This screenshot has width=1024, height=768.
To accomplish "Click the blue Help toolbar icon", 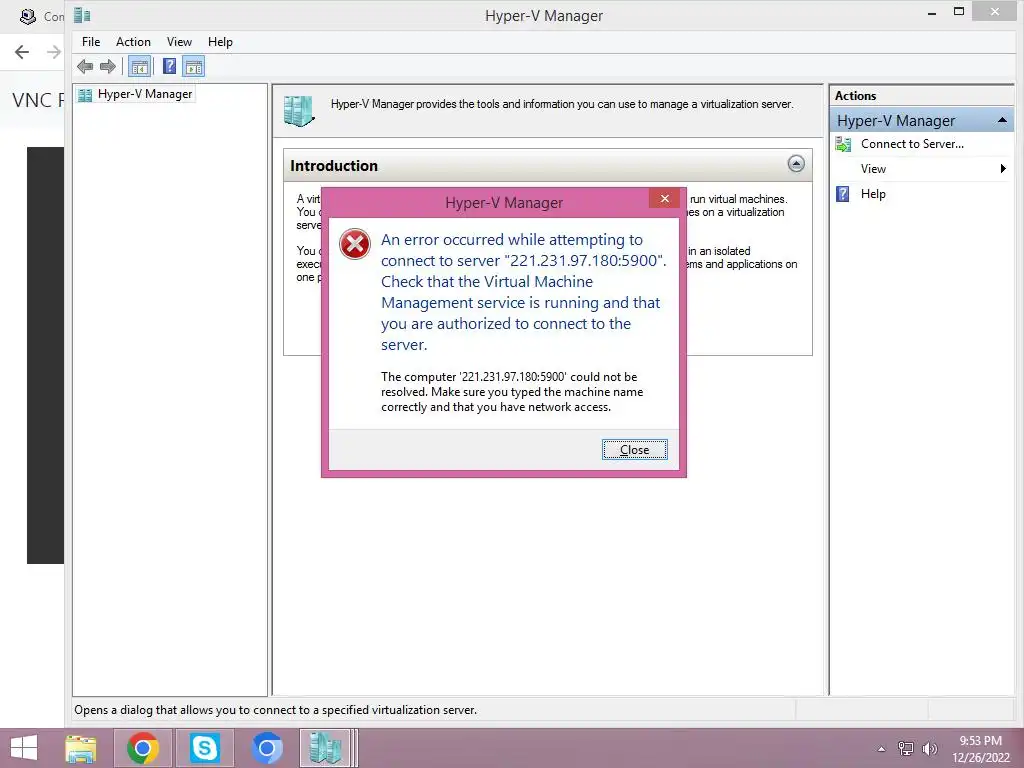I will 169,66.
